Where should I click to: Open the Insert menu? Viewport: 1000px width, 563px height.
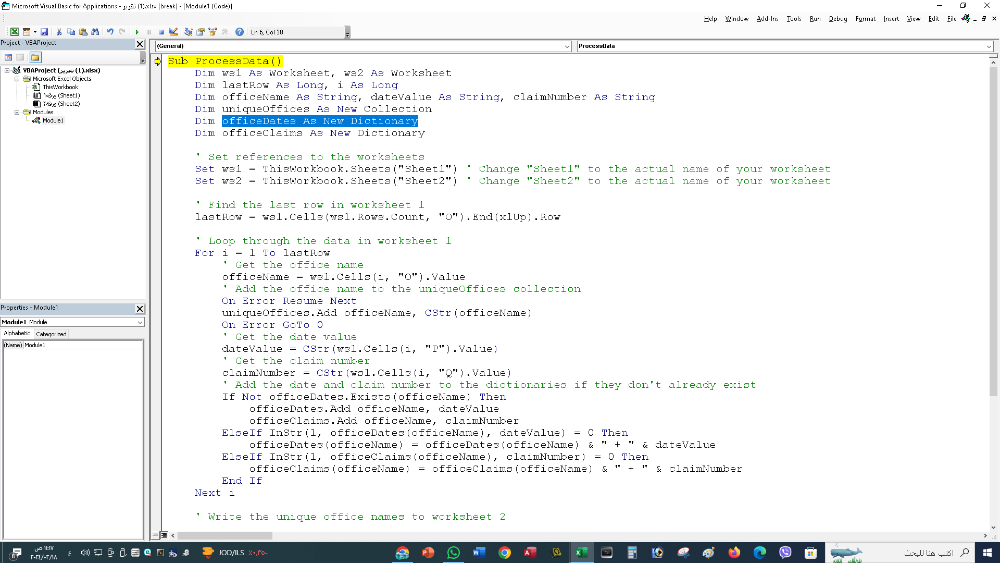coord(892,19)
